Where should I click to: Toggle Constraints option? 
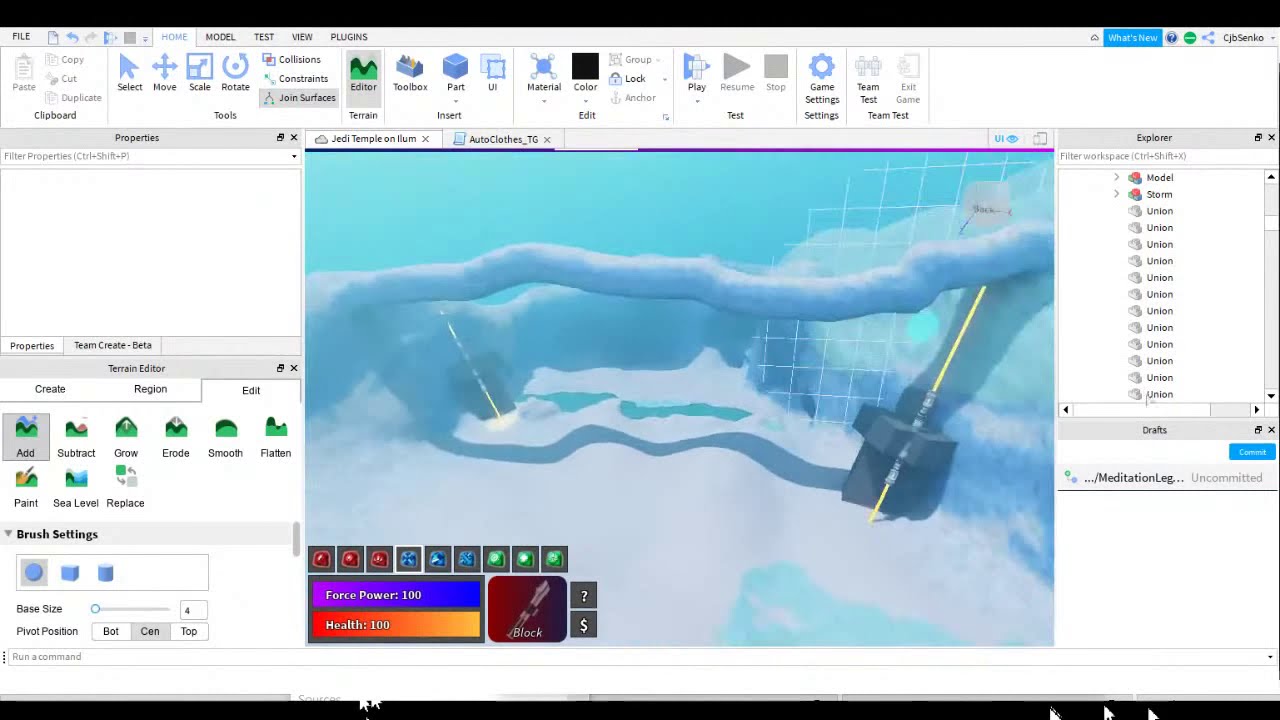click(295, 78)
